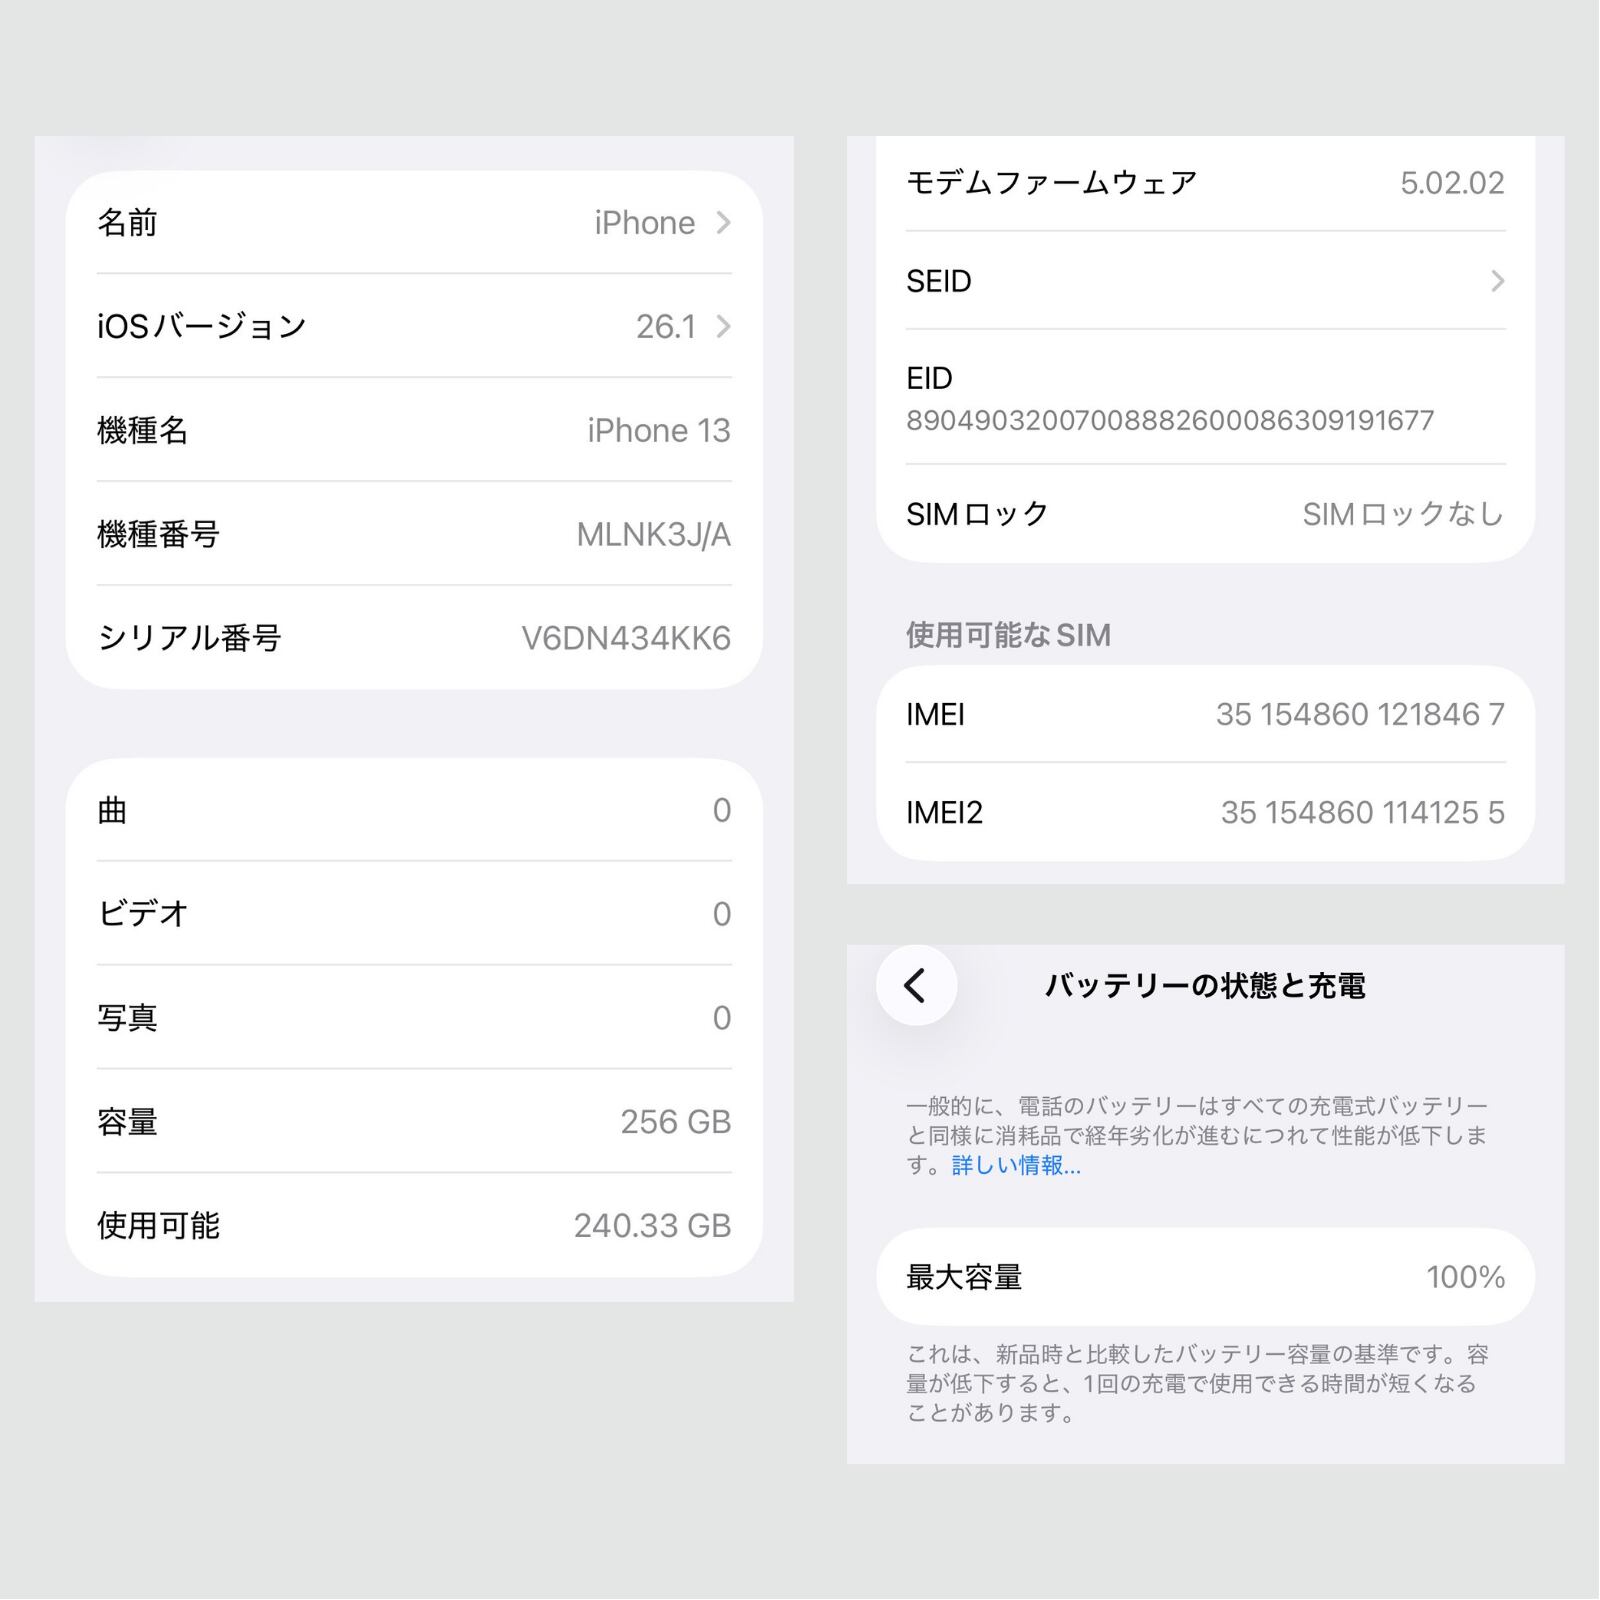1600x1600 pixels.
Task: Select the EID number string
Action: tap(1170, 420)
